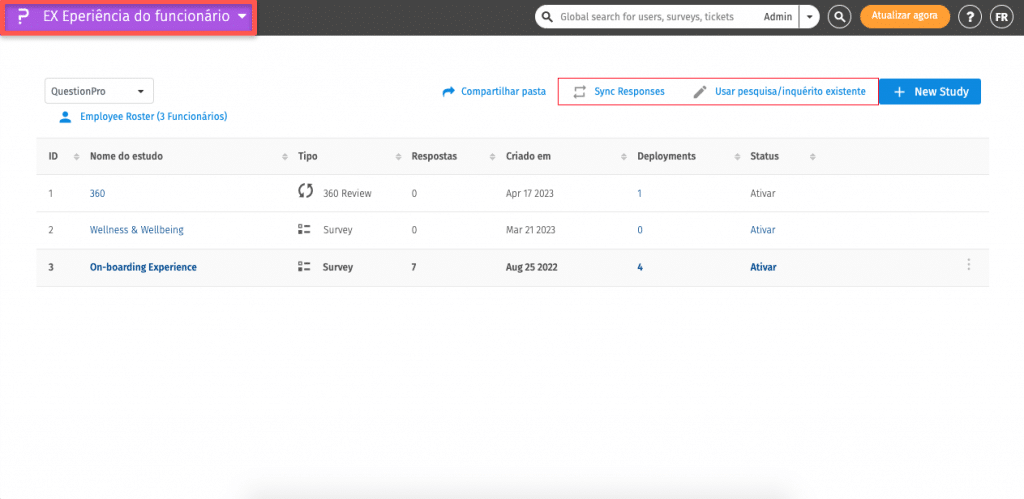Viewport: 1024px width, 499px height.
Task: Open the Admin search scope dropdown arrow
Action: (x=810, y=17)
